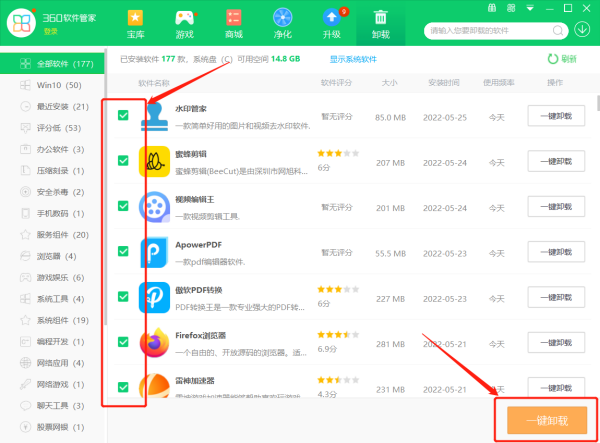Select 编程开发 (1) category
This screenshot has height=443, width=600.
click(52, 342)
